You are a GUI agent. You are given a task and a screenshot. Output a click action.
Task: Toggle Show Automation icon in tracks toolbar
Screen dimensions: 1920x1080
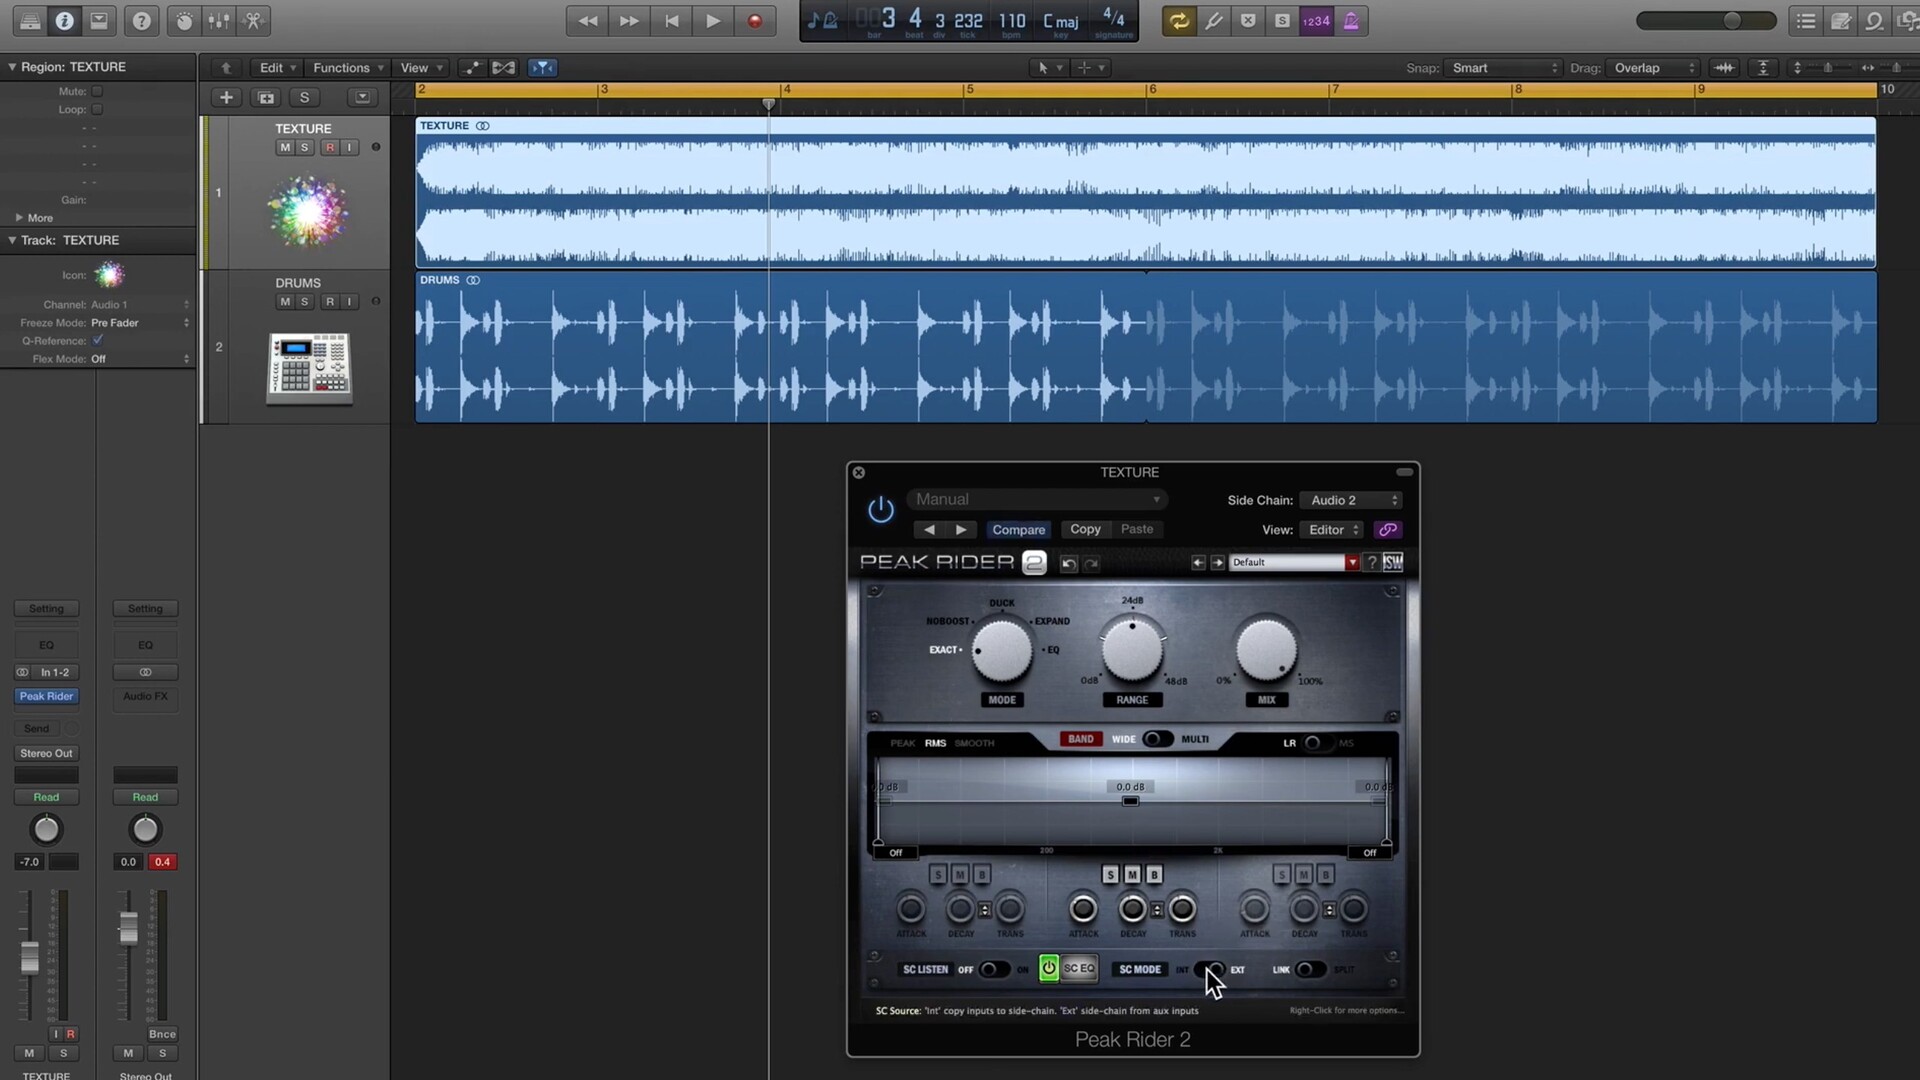pos(471,68)
